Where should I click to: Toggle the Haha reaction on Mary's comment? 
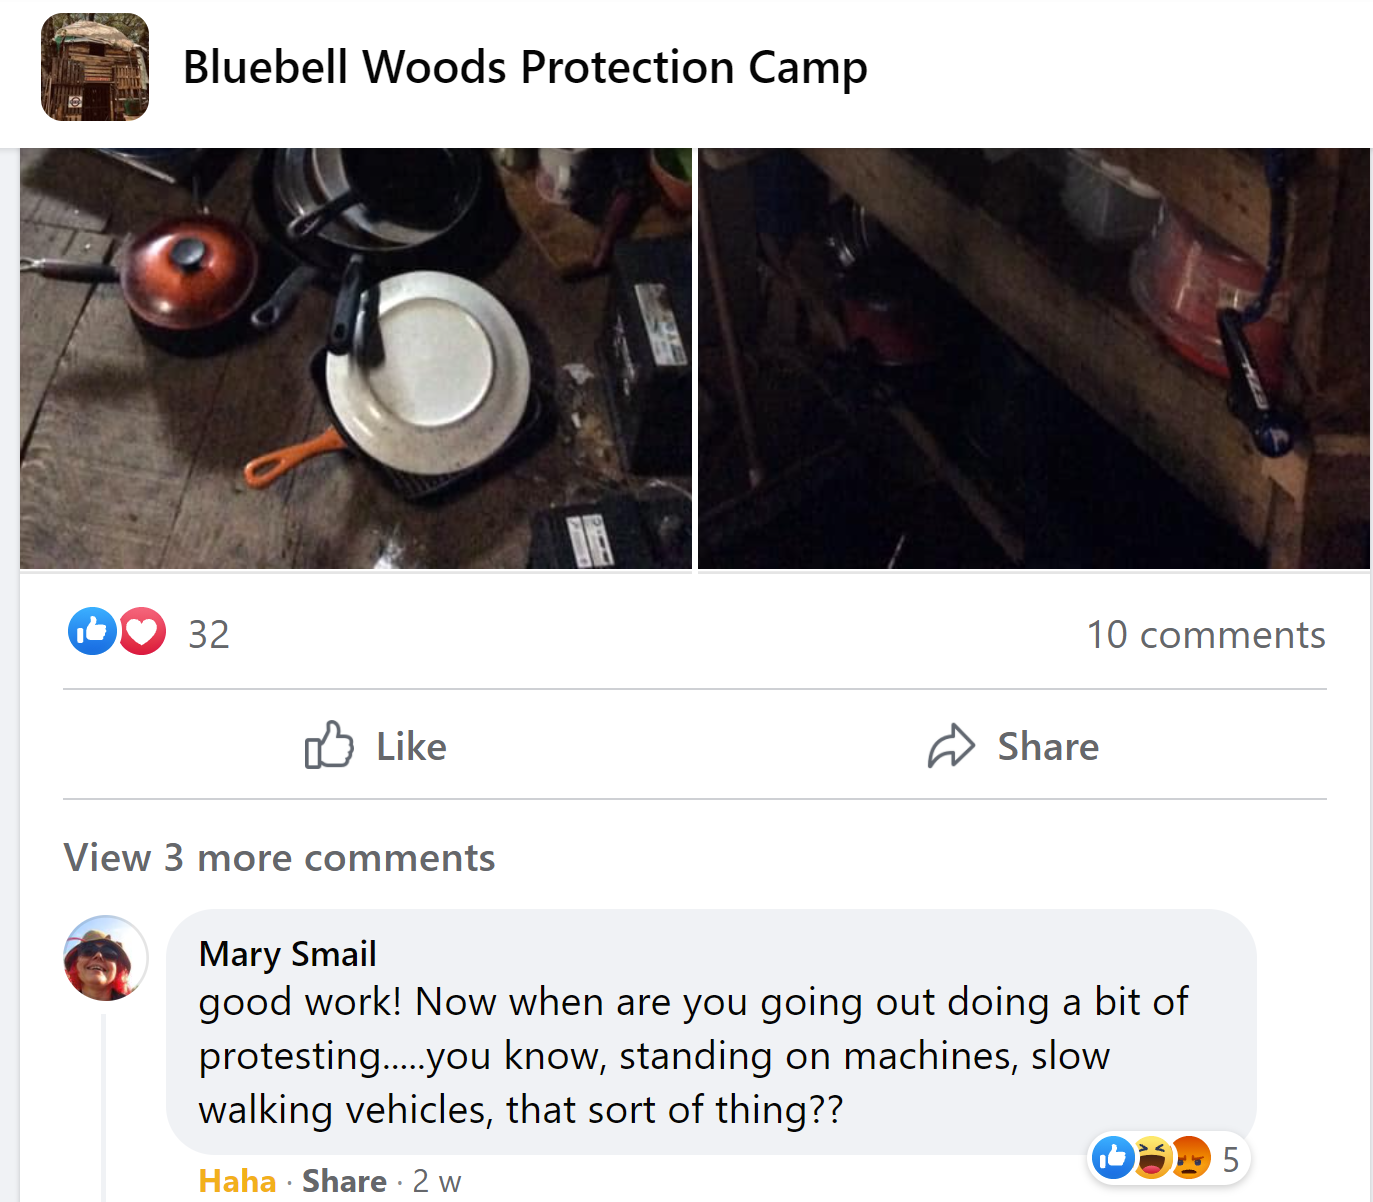(237, 1181)
